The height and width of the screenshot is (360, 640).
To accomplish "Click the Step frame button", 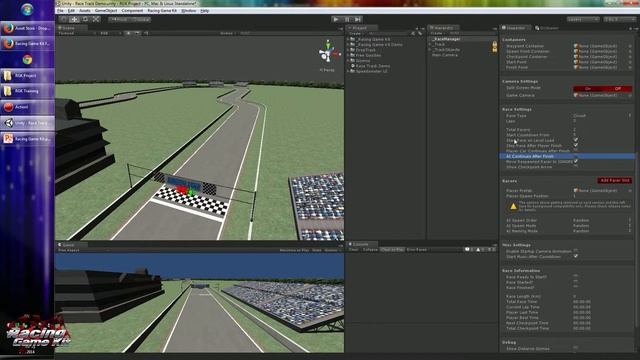I will [x=358, y=19].
